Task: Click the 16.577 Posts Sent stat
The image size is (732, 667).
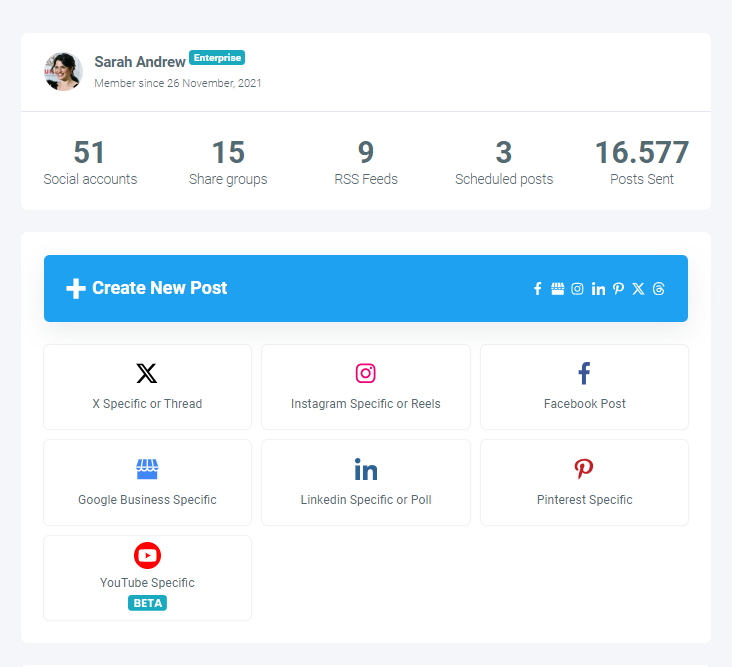Action: 642,162
